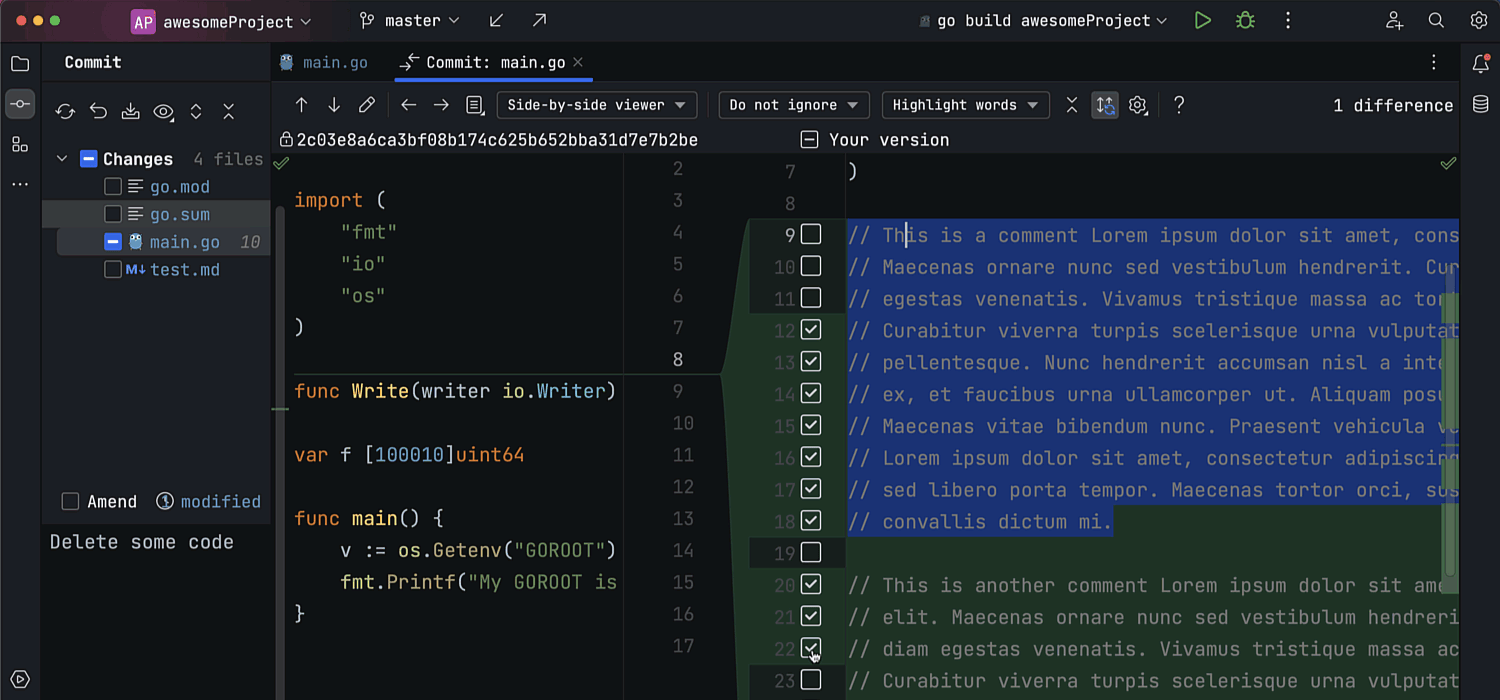This screenshot has width=1500, height=700.
Task: Open the master branch selector
Action: coord(411,21)
